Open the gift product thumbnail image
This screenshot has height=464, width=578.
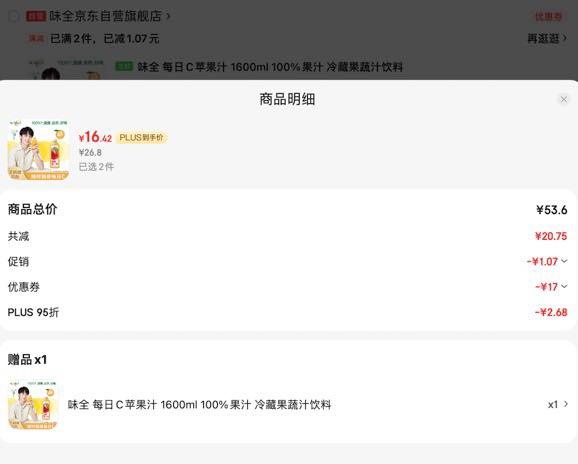(33, 405)
